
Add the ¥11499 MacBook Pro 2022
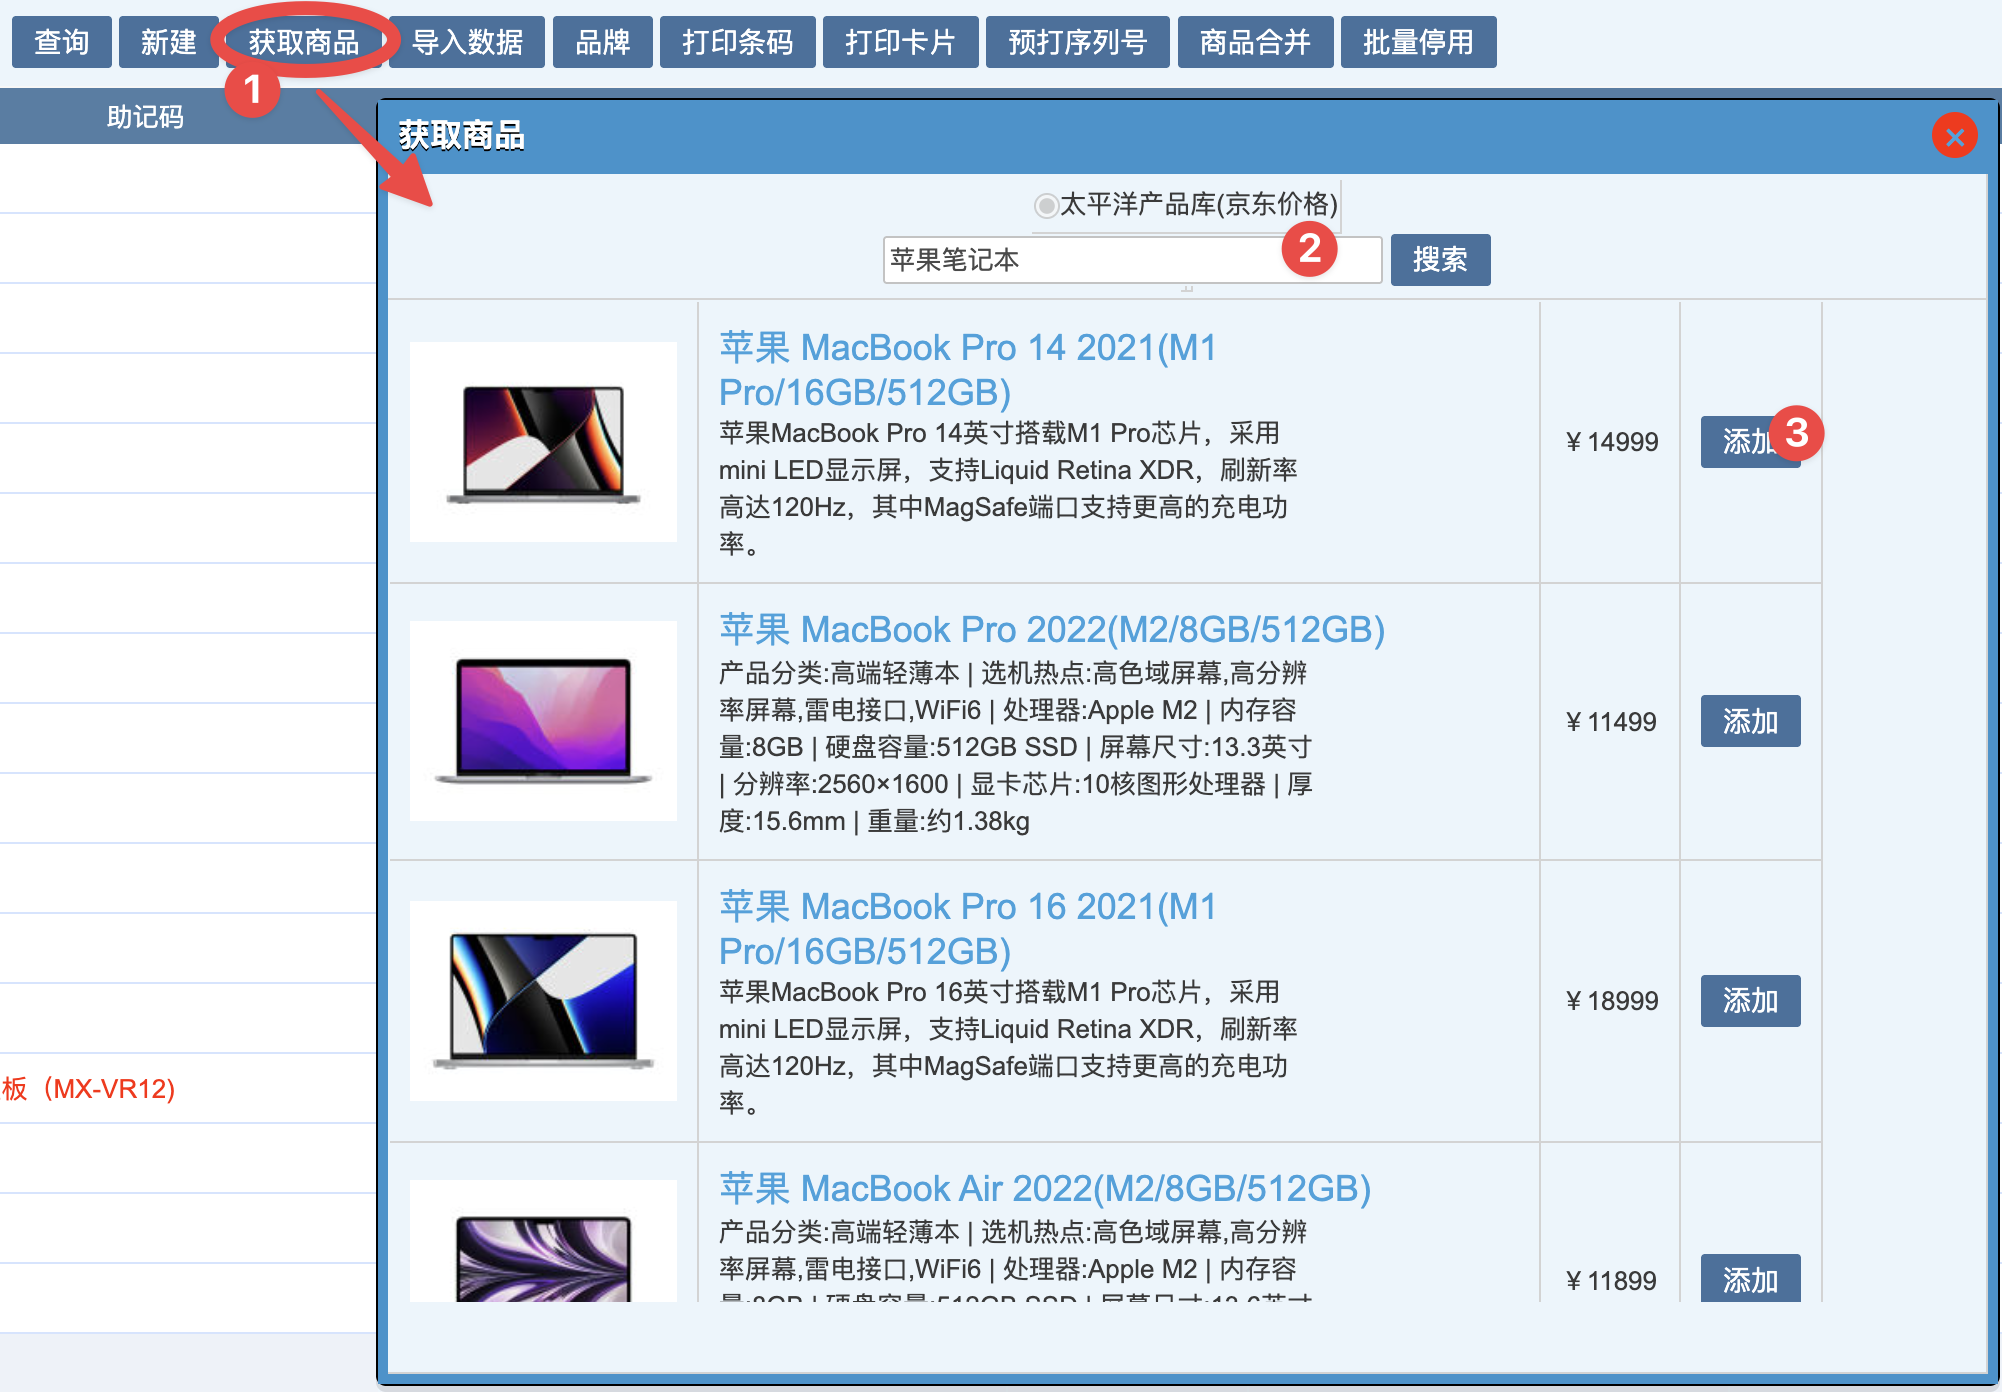click(x=1750, y=721)
